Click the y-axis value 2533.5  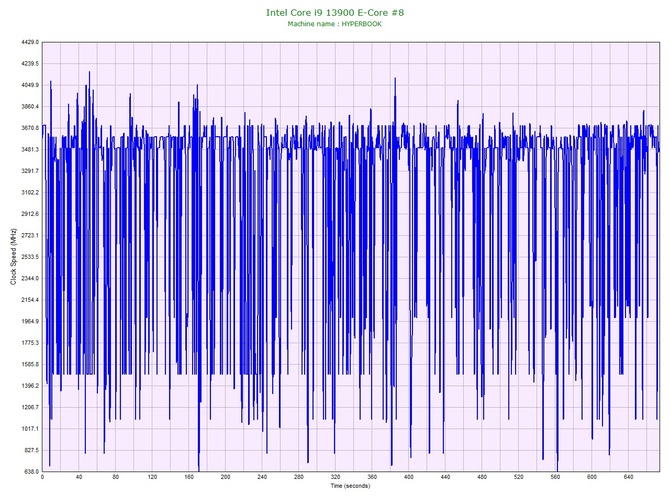(30, 257)
